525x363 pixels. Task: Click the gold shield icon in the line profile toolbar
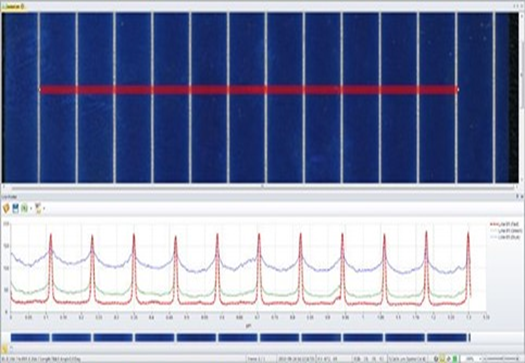6,208
